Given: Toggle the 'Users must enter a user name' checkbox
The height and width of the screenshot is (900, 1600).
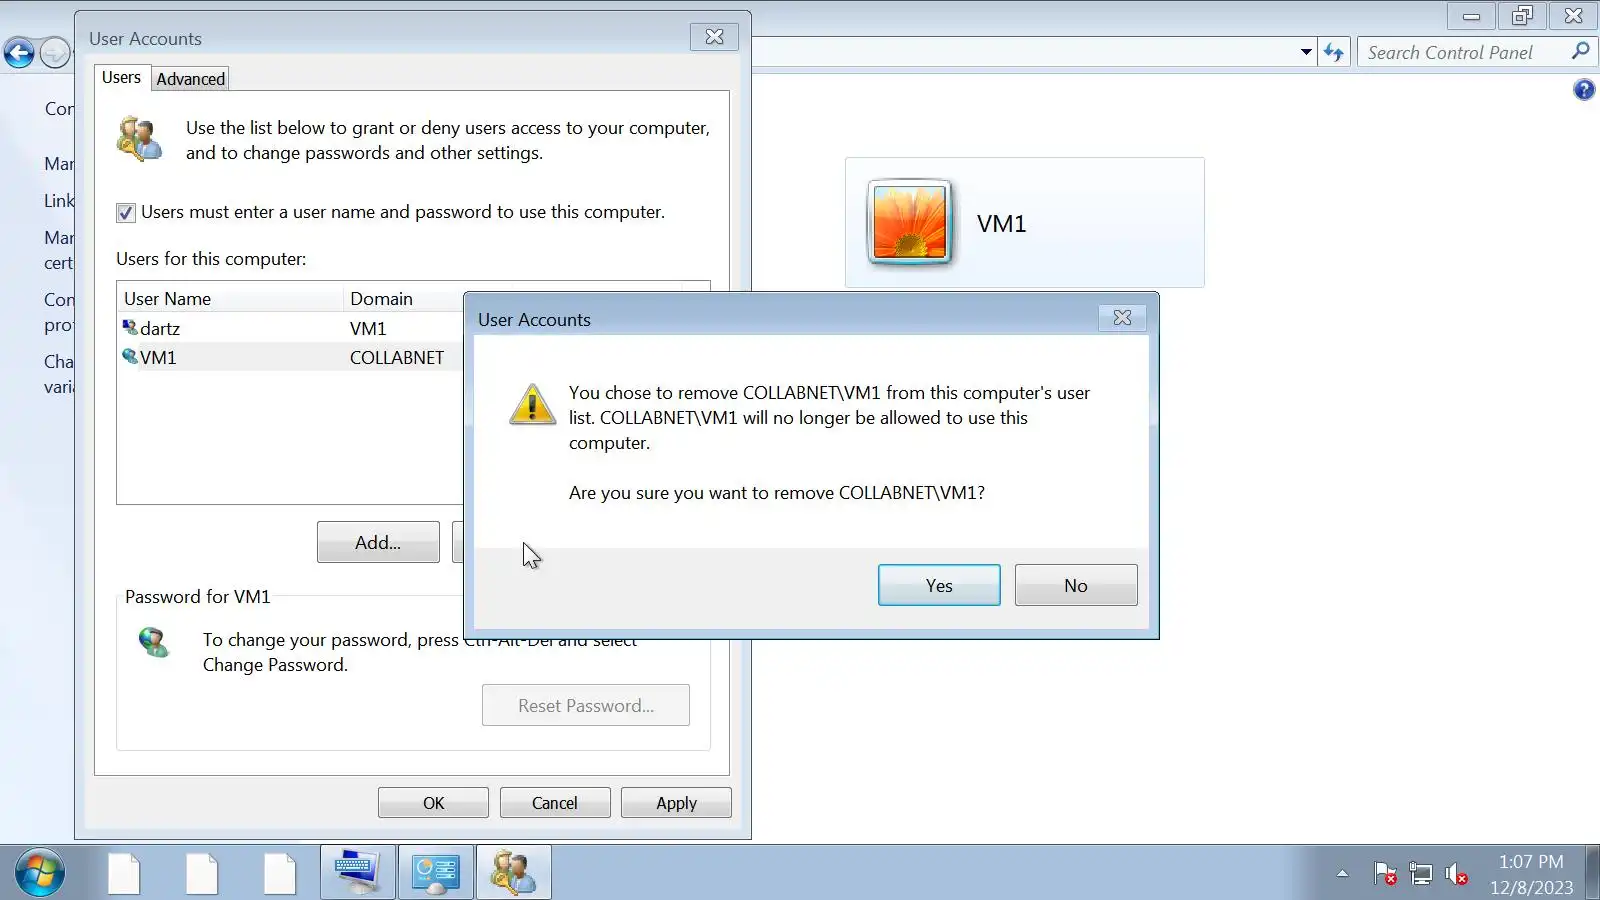Looking at the screenshot, I should point(126,212).
